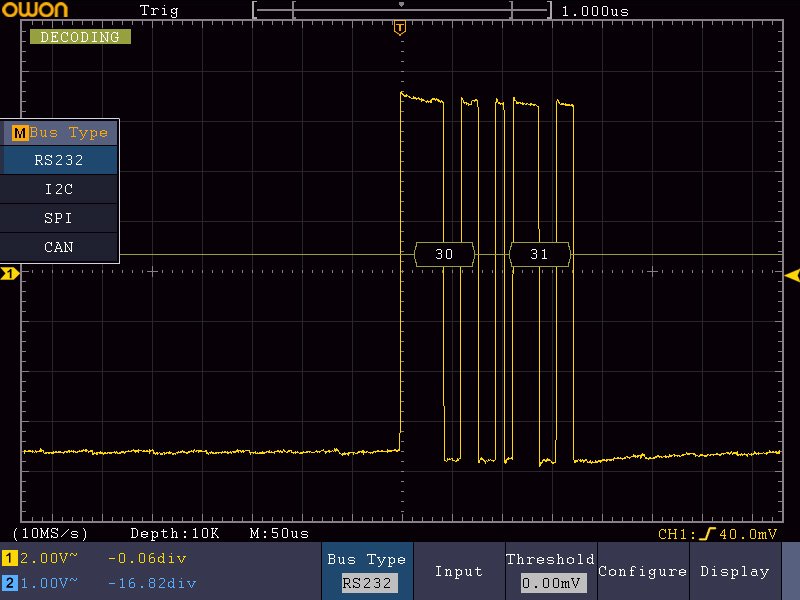Click the Threshold 0.00mV value field
Image resolution: width=800 pixels, height=600 pixels.
tap(550, 583)
